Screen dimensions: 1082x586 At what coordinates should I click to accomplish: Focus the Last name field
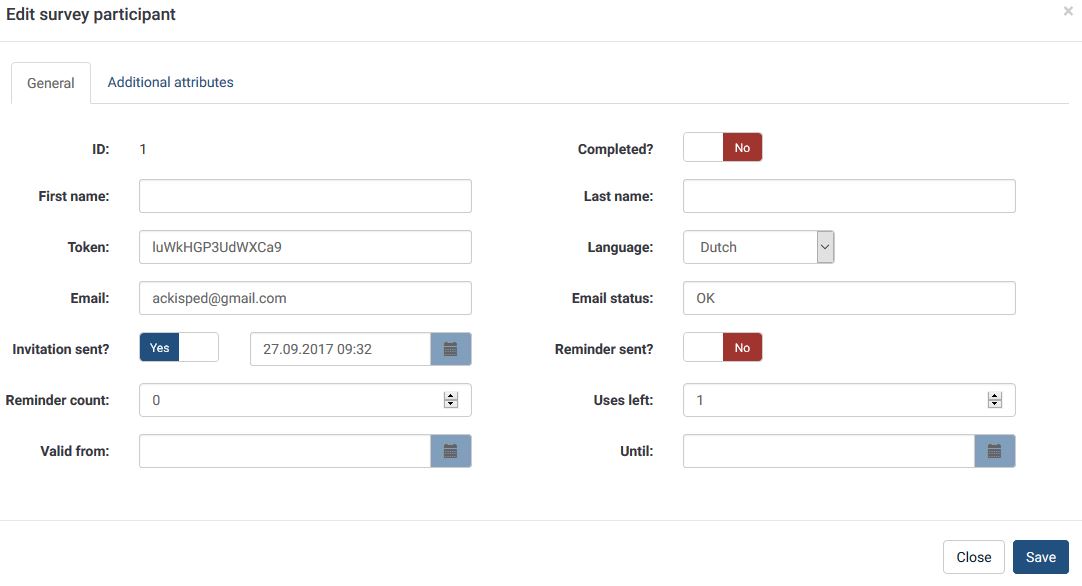click(849, 196)
